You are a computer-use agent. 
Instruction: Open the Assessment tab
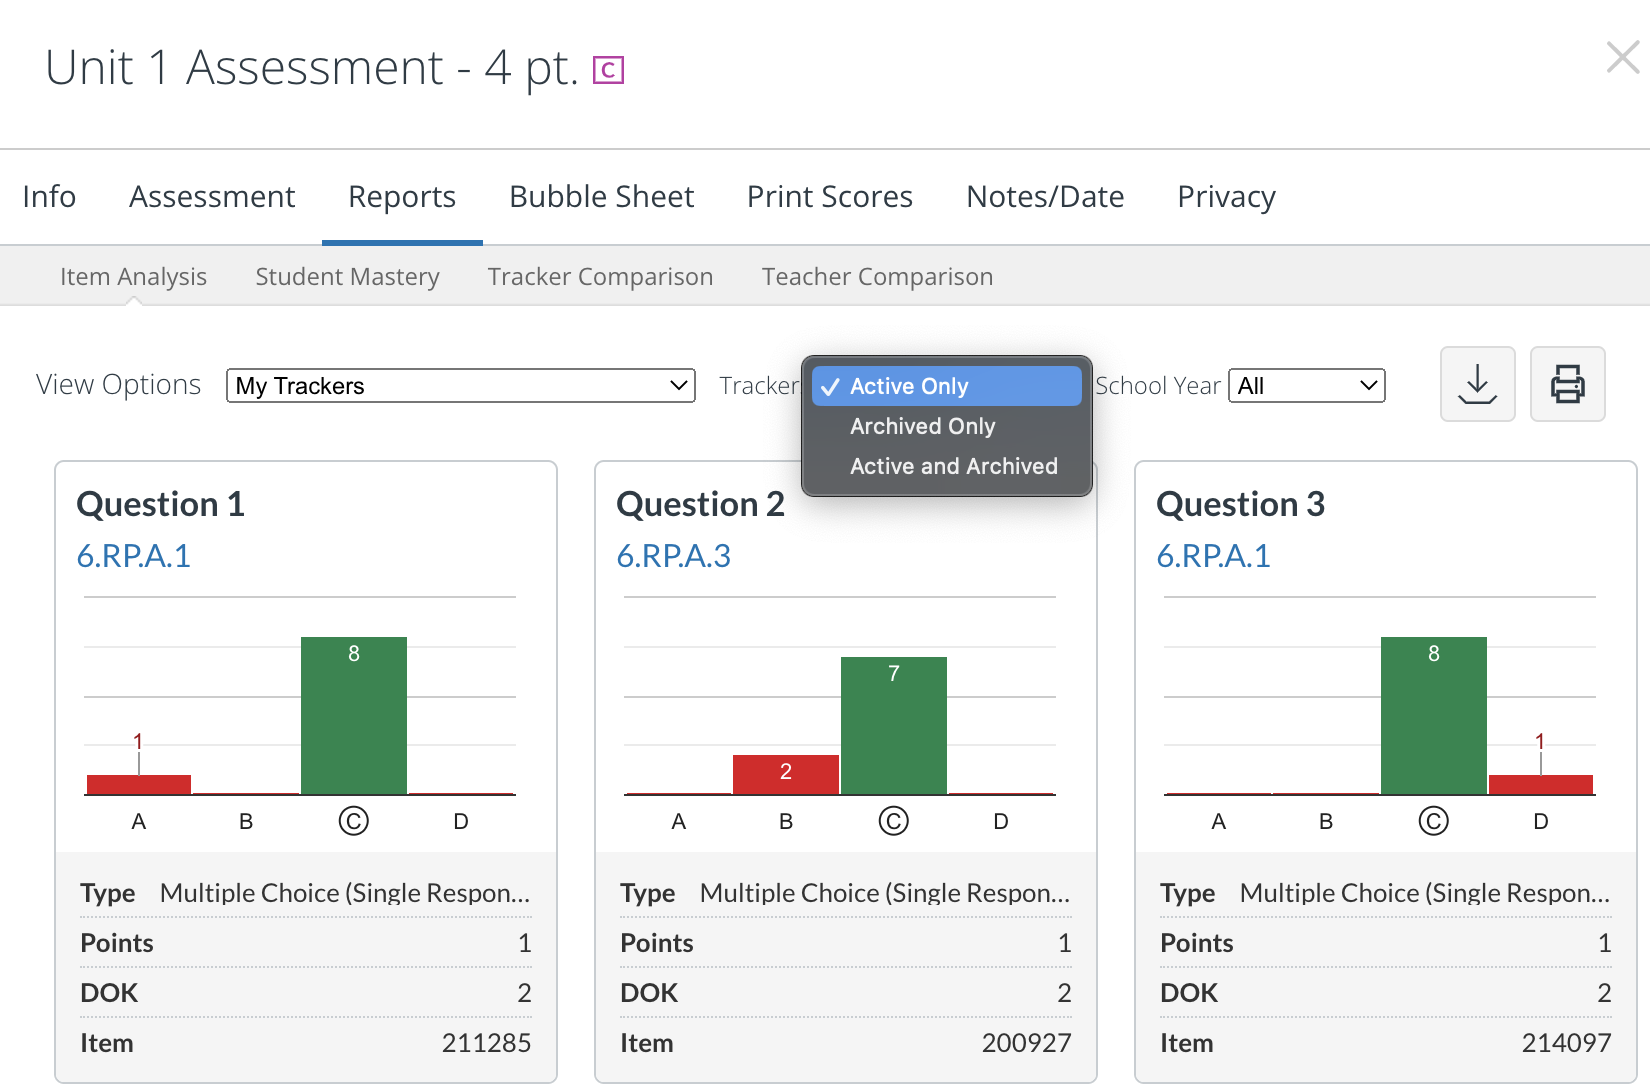pyautogui.click(x=212, y=196)
